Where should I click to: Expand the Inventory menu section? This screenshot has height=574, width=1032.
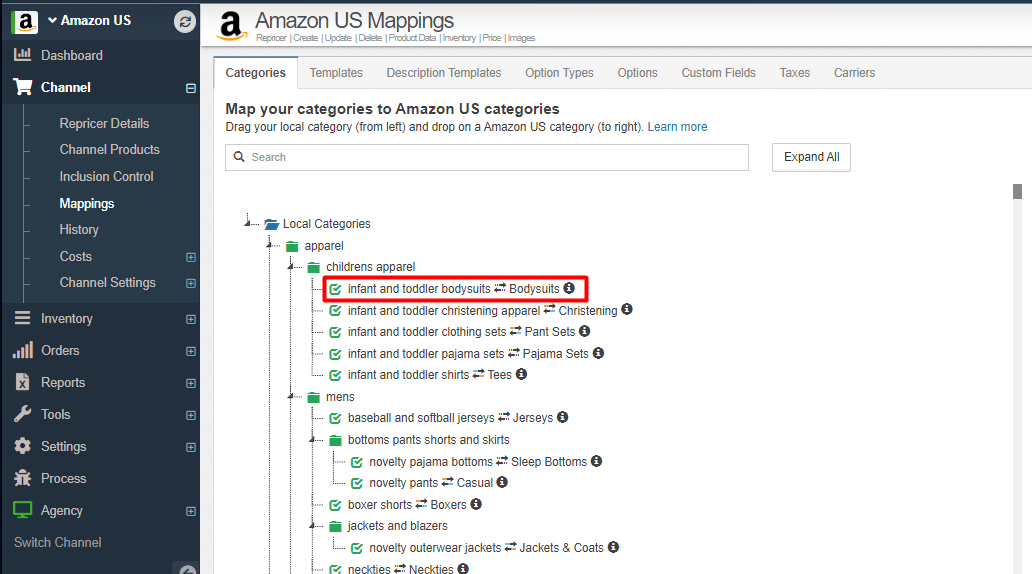(x=191, y=319)
